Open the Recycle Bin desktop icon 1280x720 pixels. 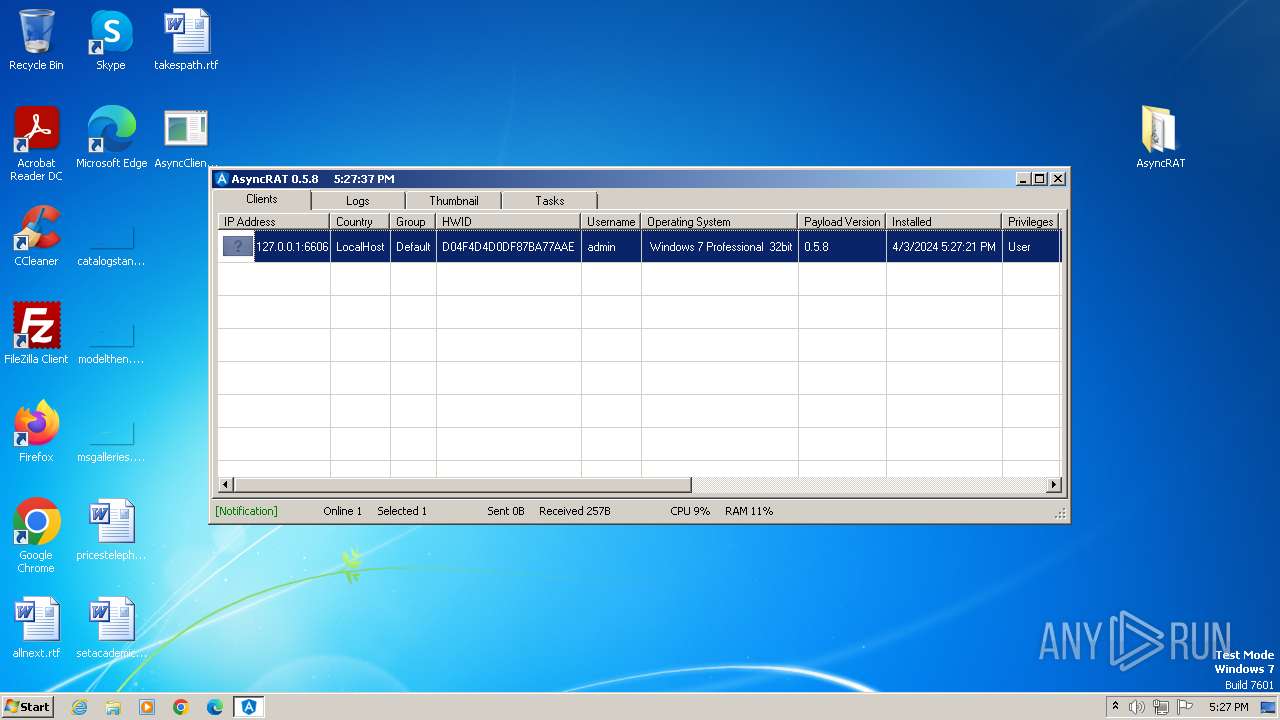[36, 40]
